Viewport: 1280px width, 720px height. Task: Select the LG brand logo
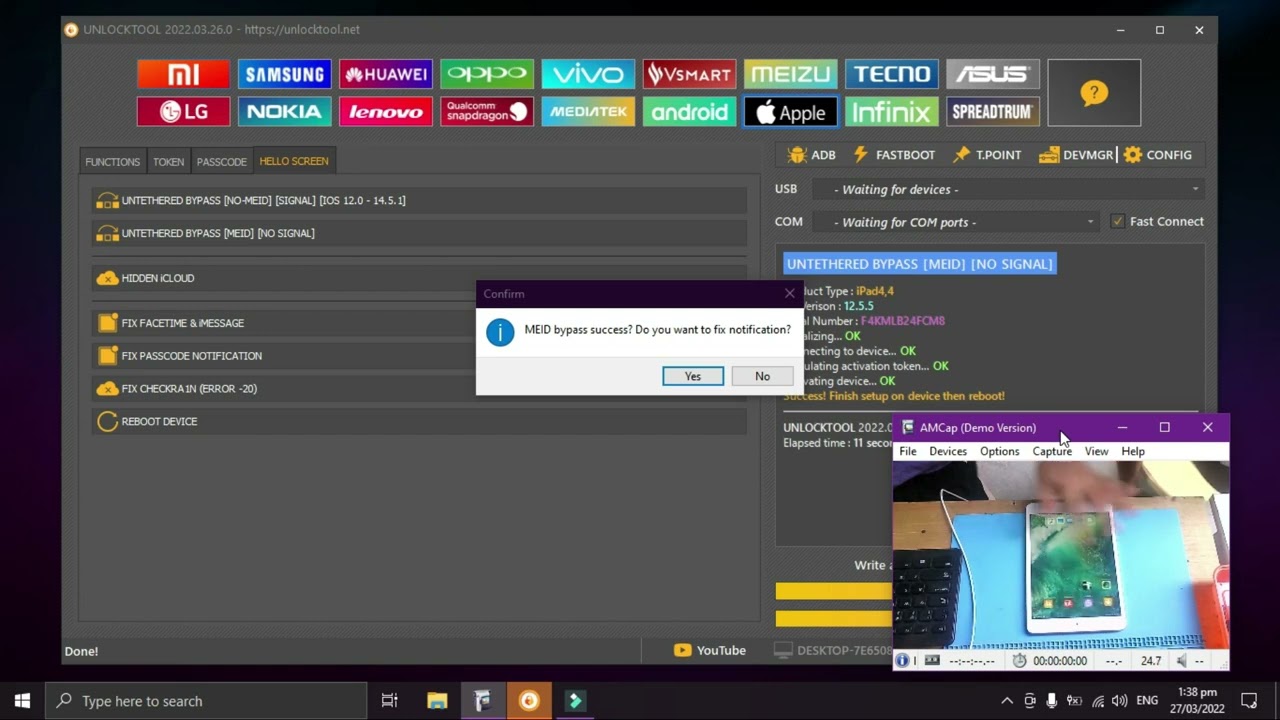[183, 112]
